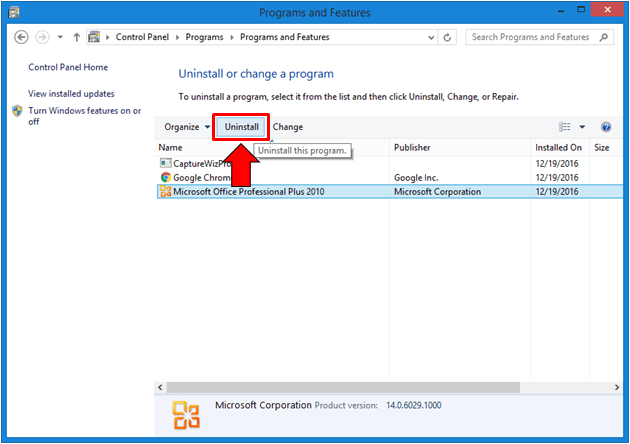Click the Microsoft Corporation publisher cell
The width and height of the screenshot is (630, 444).
point(437,192)
